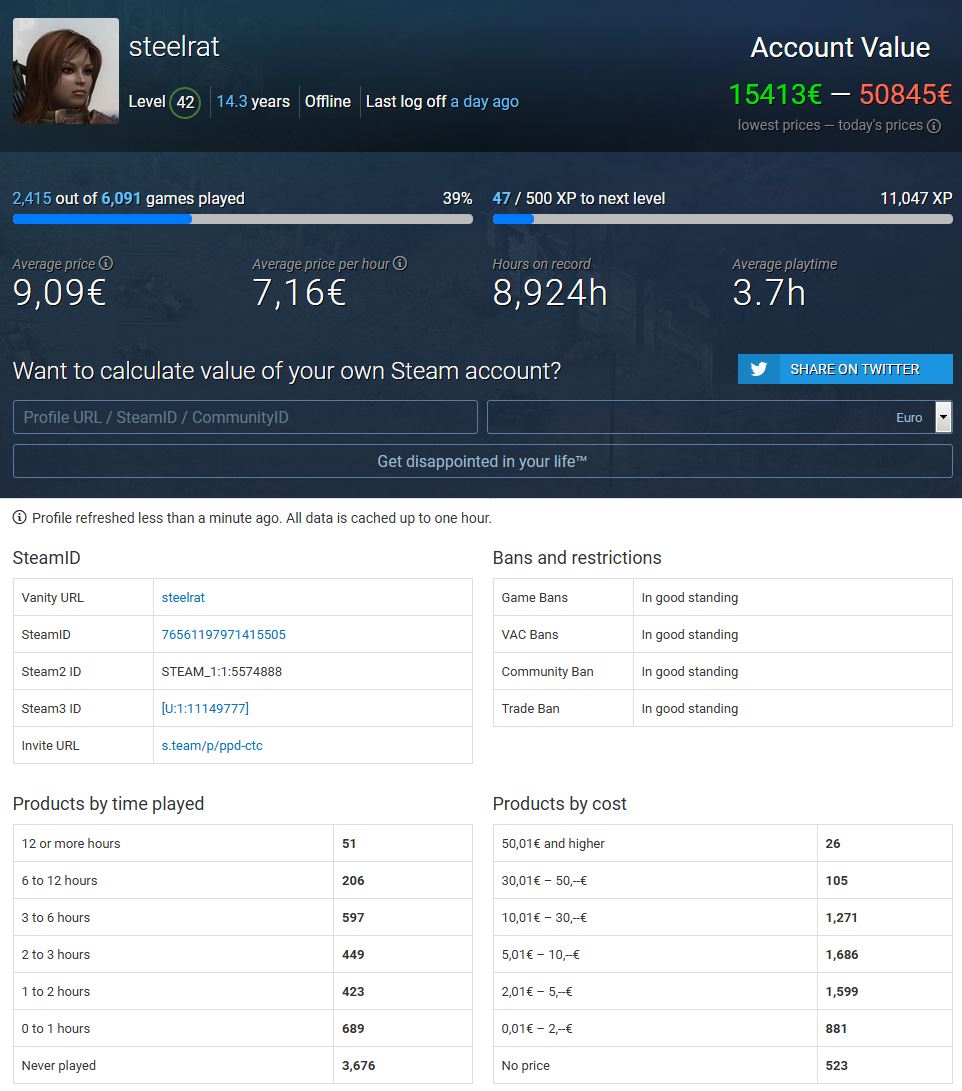
Task: Click the Game Bans row label
Action: (x=534, y=597)
